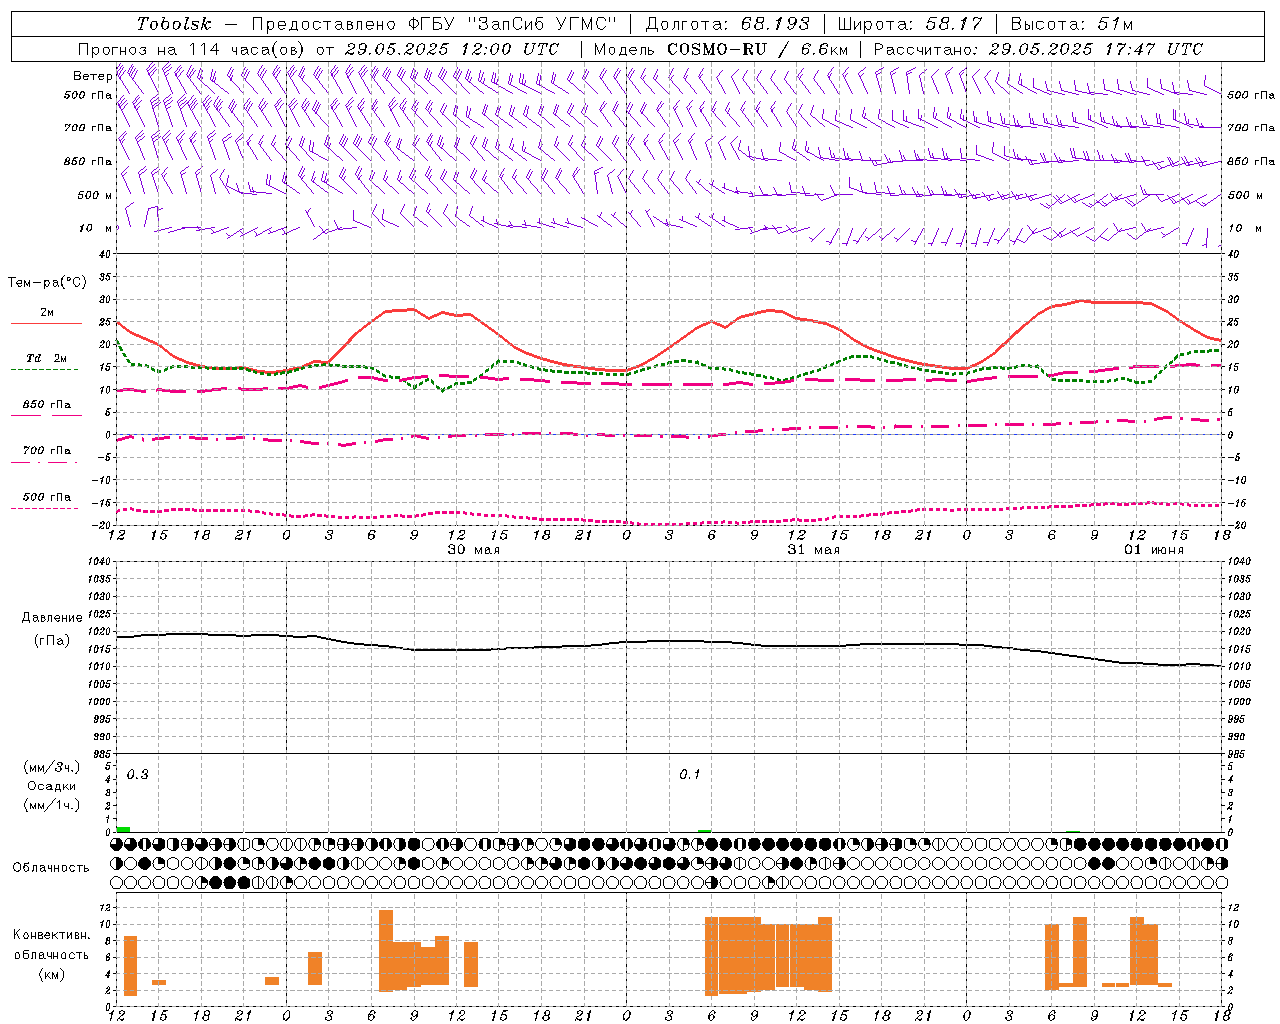The height and width of the screenshot is (1024, 1280).
Task: Click the red solid line sample under "2м" legend
Action: 46,324
